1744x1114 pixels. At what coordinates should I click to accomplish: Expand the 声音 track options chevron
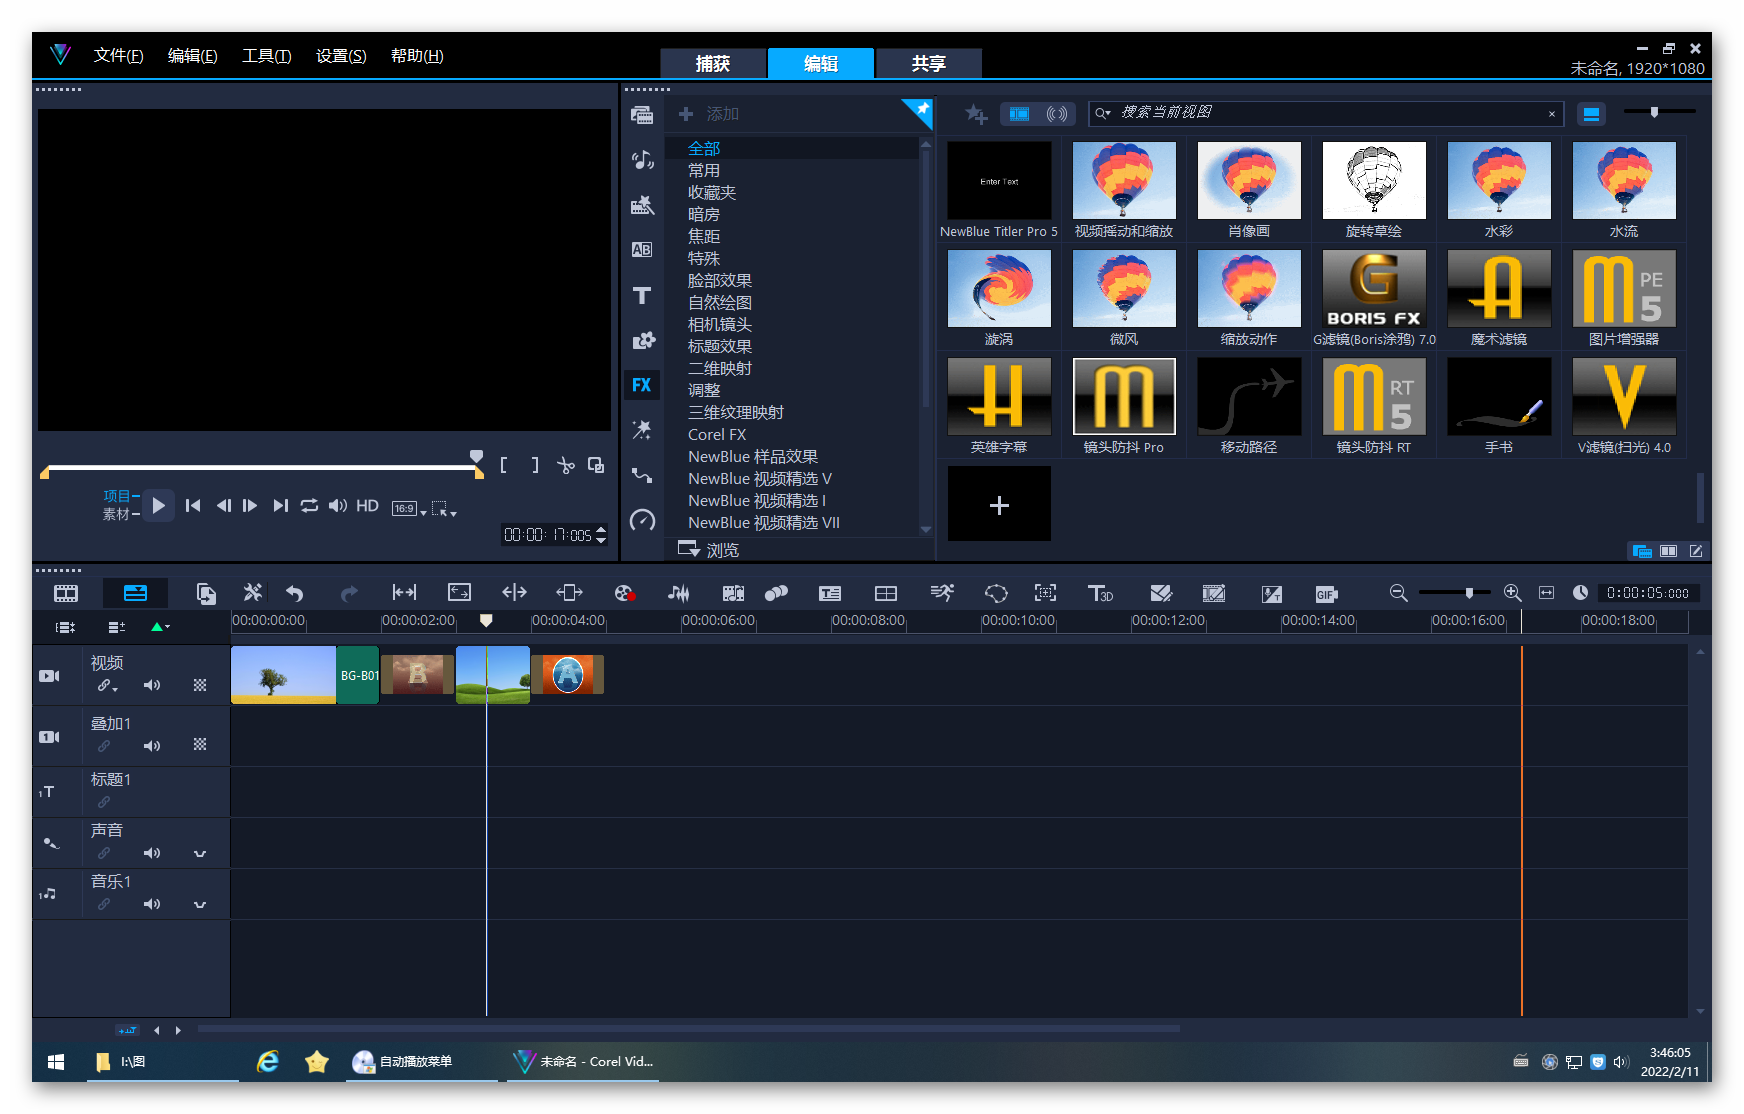coord(200,854)
